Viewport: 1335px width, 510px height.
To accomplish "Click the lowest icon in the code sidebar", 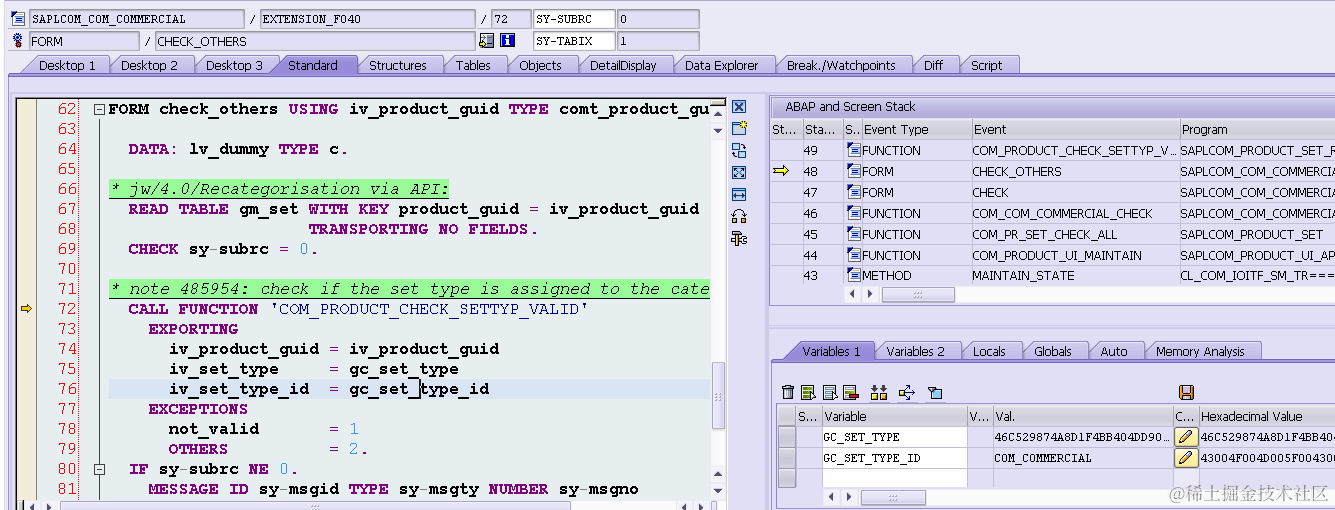I will (739, 238).
